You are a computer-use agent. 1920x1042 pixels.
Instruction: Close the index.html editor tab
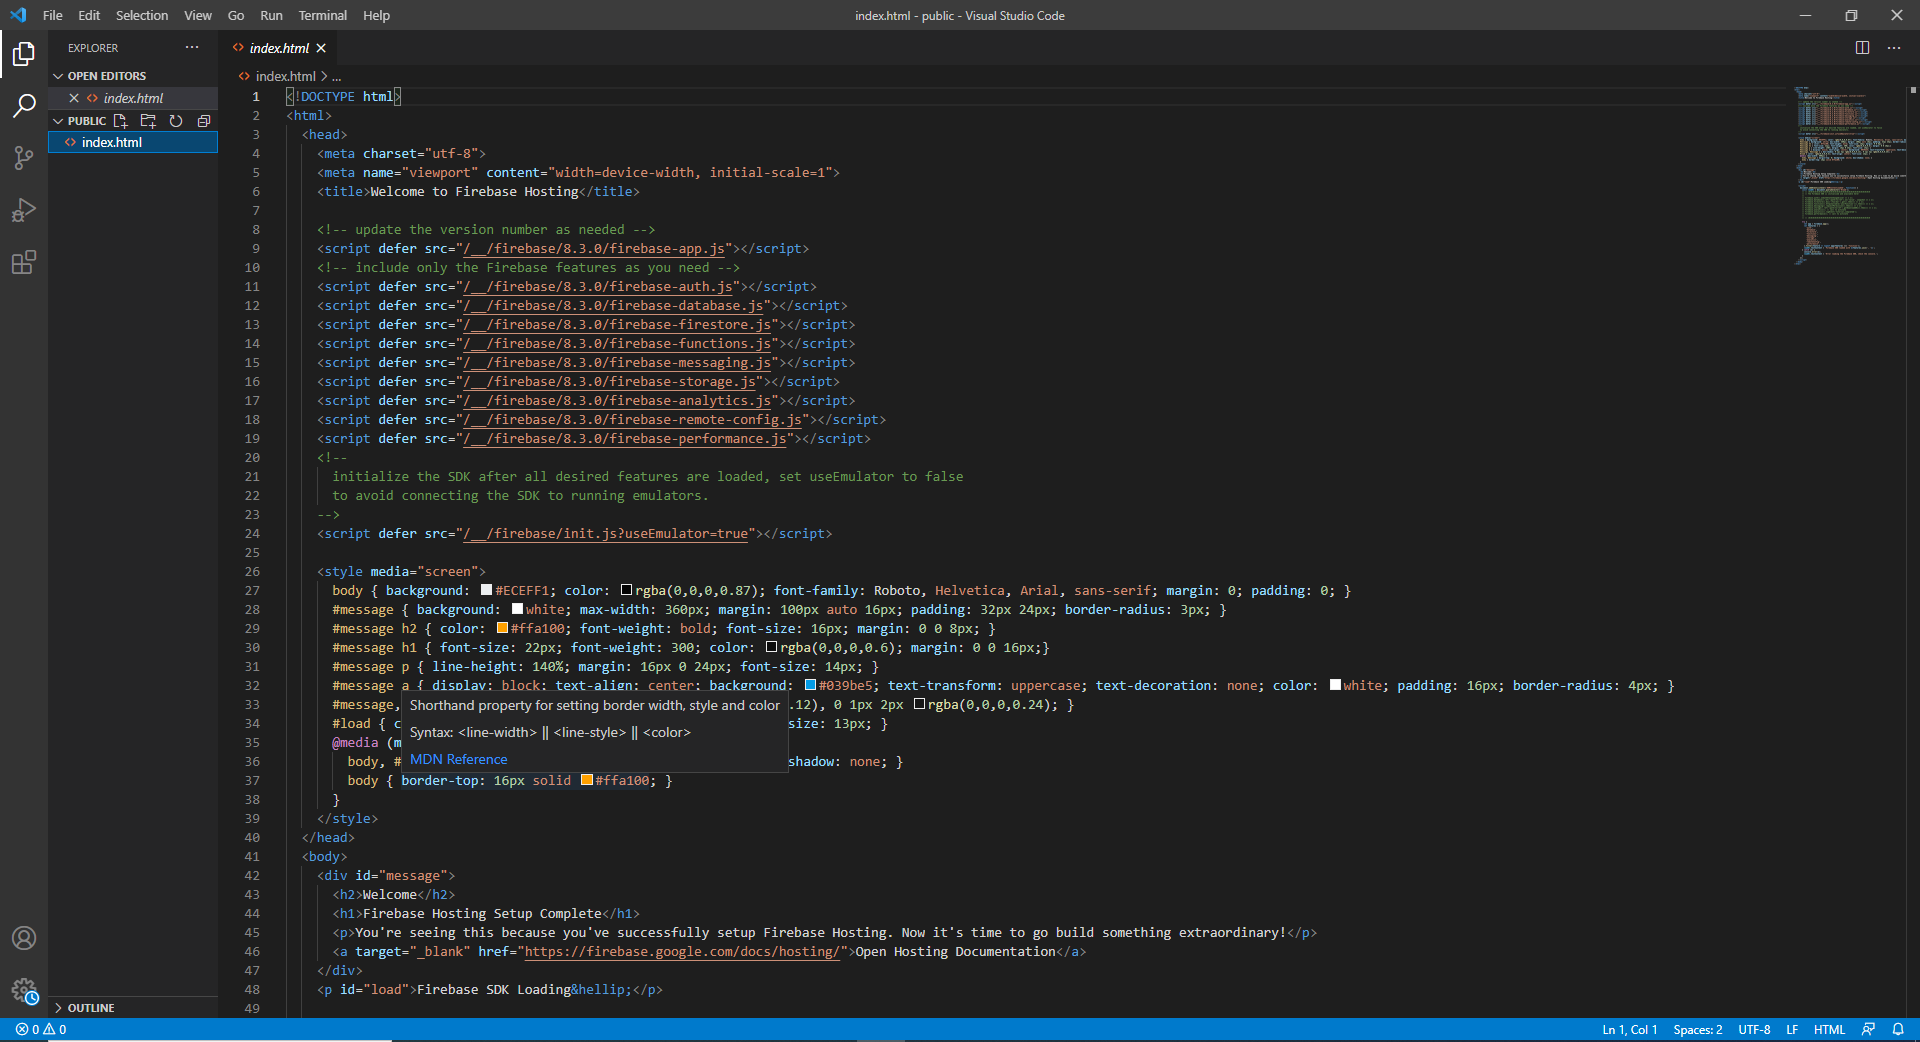pos(321,48)
